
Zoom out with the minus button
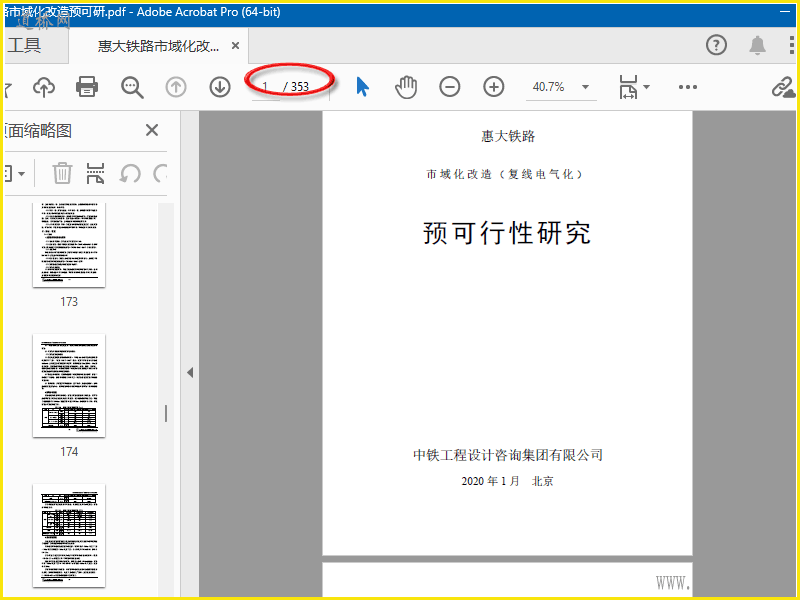tap(449, 87)
